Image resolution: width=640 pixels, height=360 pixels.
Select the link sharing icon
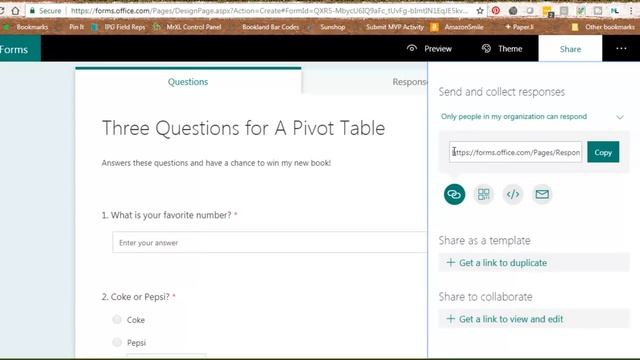(x=454, y=194)
